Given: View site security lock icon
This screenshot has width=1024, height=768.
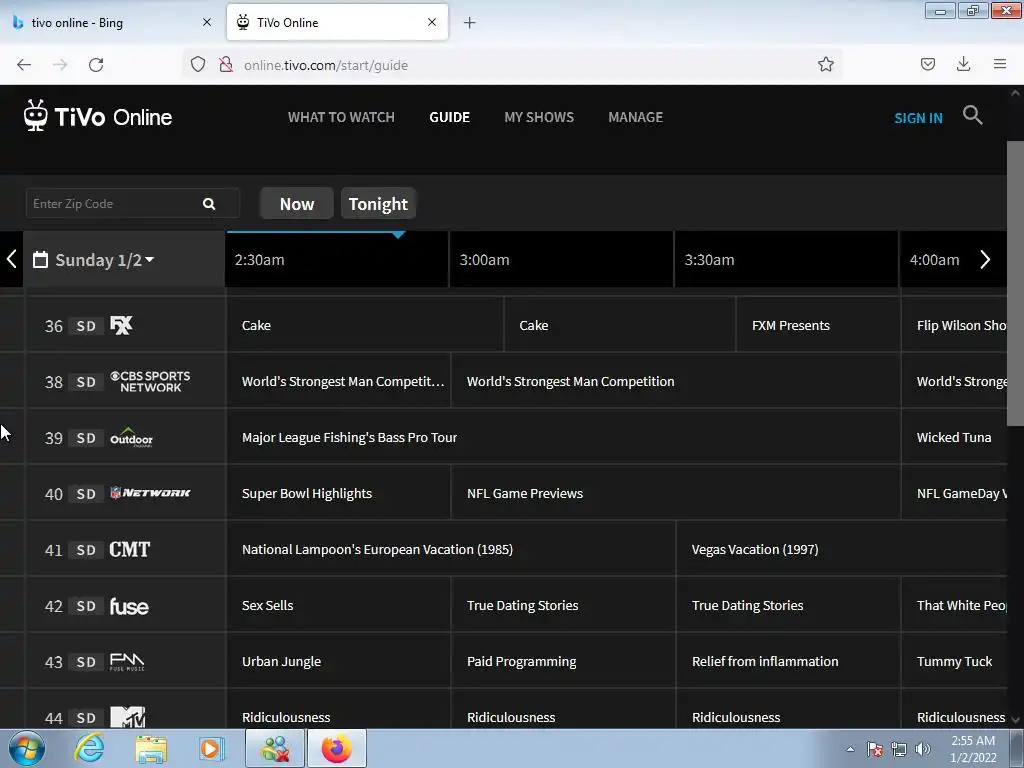Looking at the screenshot, I should [x=226, y=64].
